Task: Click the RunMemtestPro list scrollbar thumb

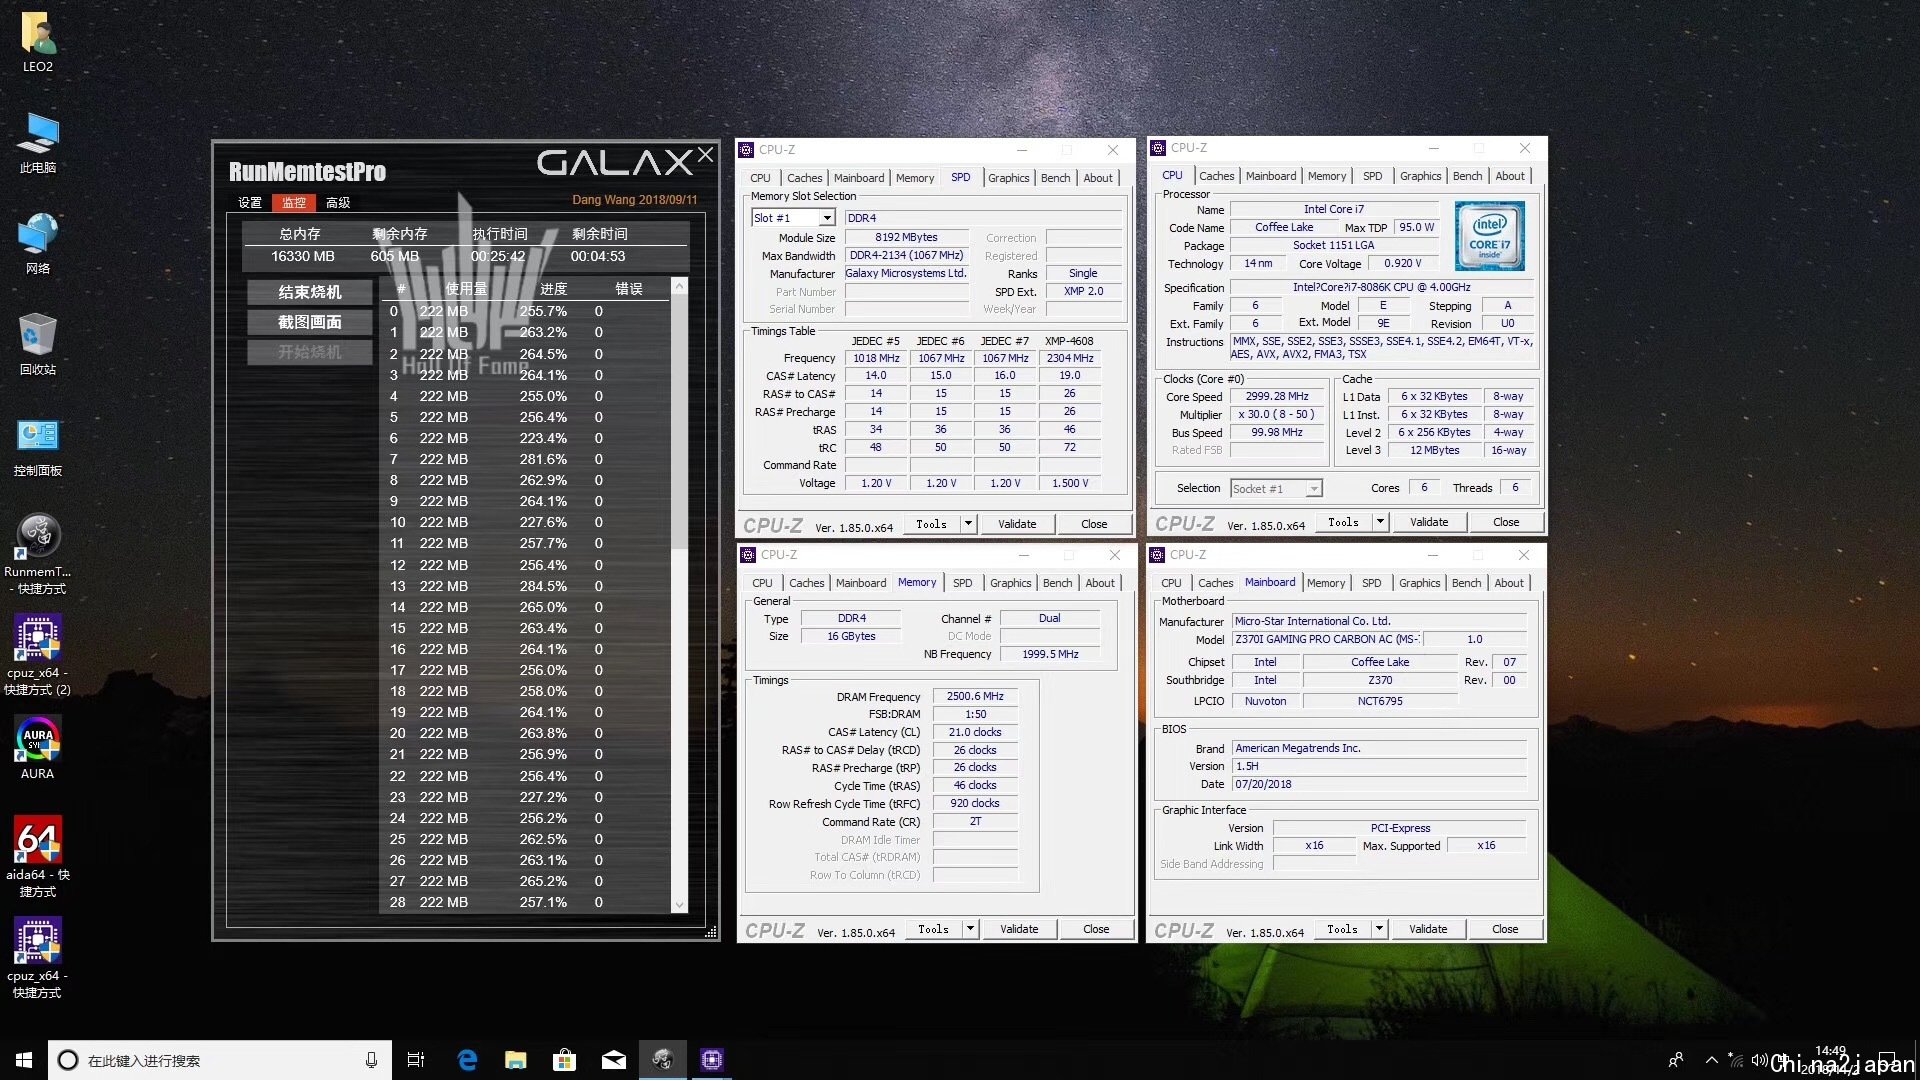Action: pyautogui.click(x=680, y=420)
